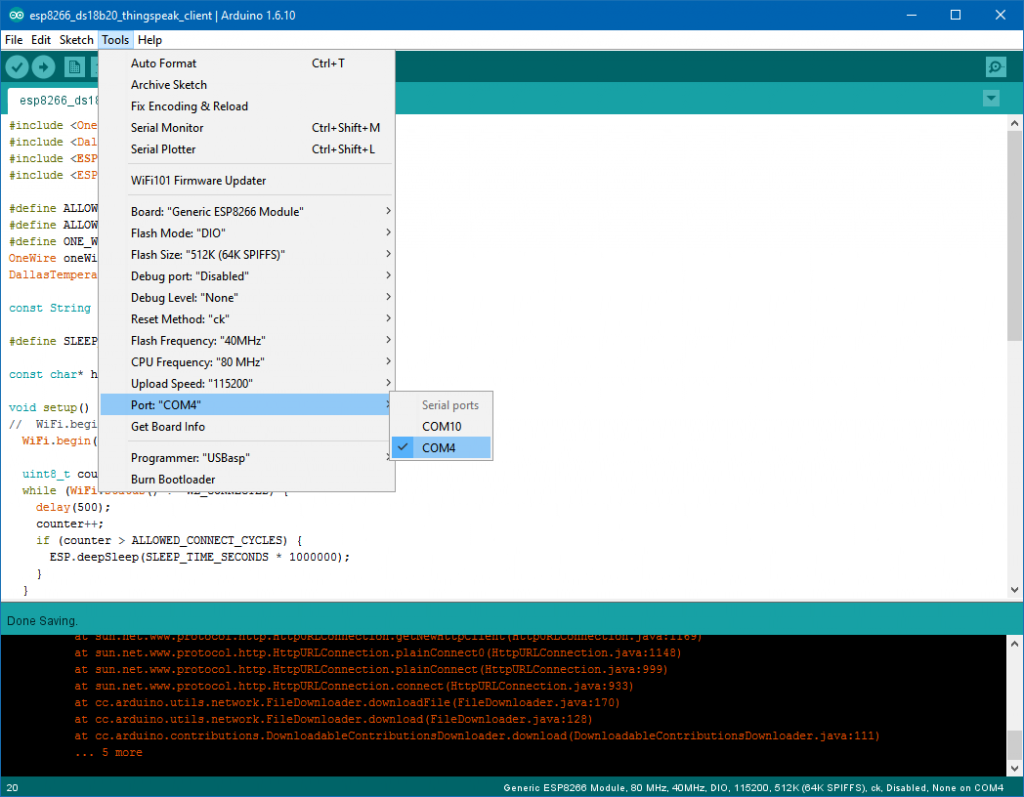Open Serial Monitor from the magnifier icon

pyautogui.click(x=995, y=67)
